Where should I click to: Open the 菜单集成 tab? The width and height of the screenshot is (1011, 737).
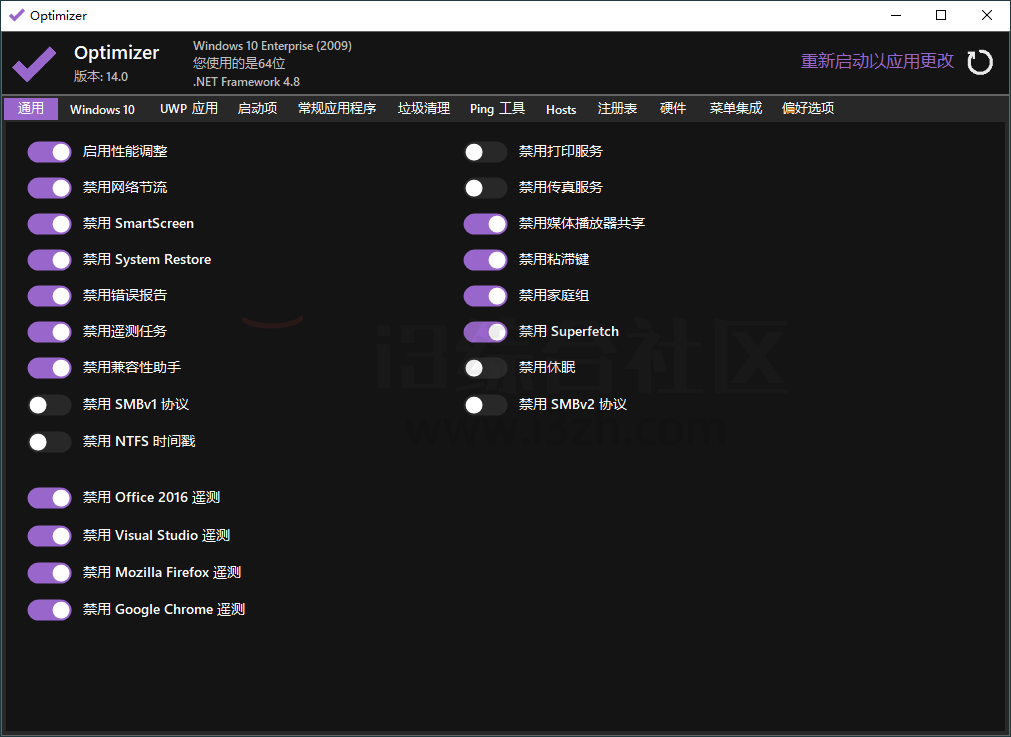pyautogui.click(x=736, y=108)
